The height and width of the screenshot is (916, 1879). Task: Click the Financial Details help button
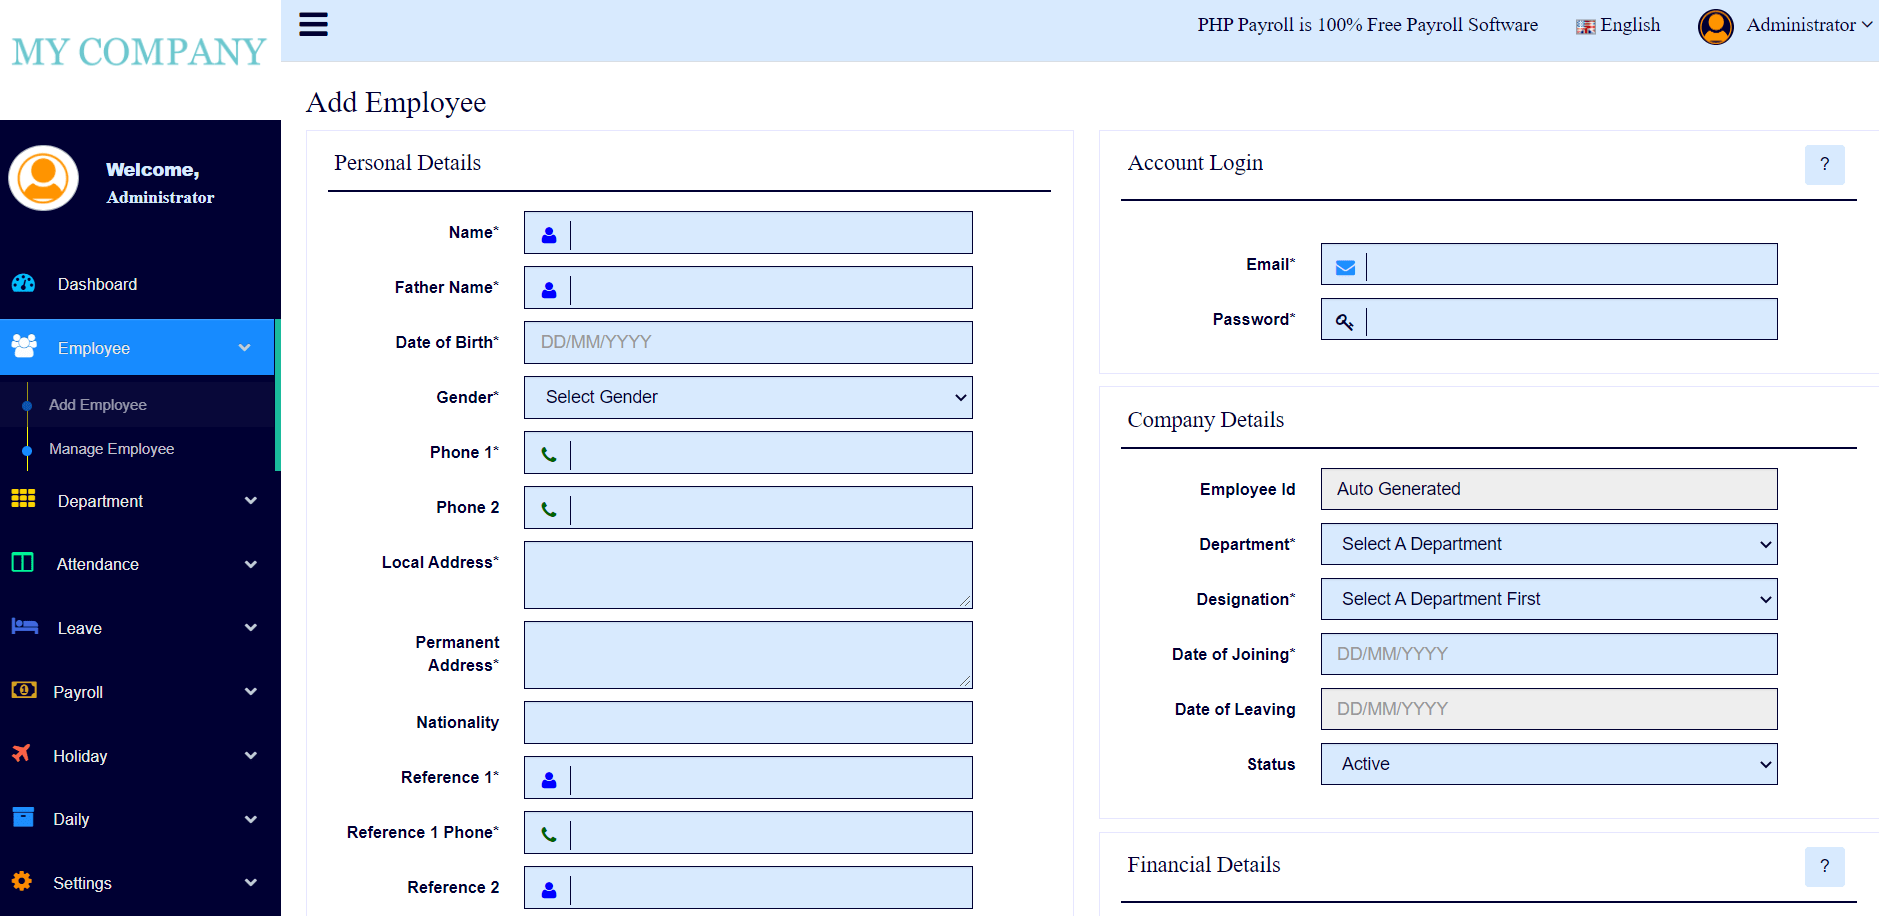pos(1825,867)
